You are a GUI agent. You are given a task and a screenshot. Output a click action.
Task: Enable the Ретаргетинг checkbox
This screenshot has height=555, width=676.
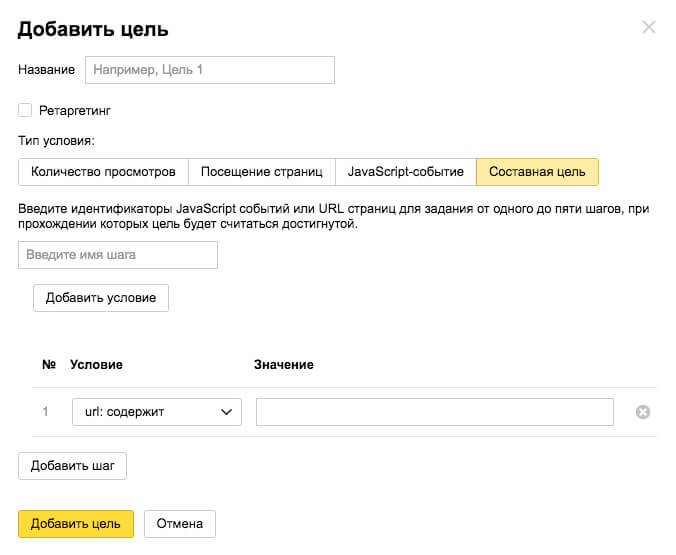(25, 110)
